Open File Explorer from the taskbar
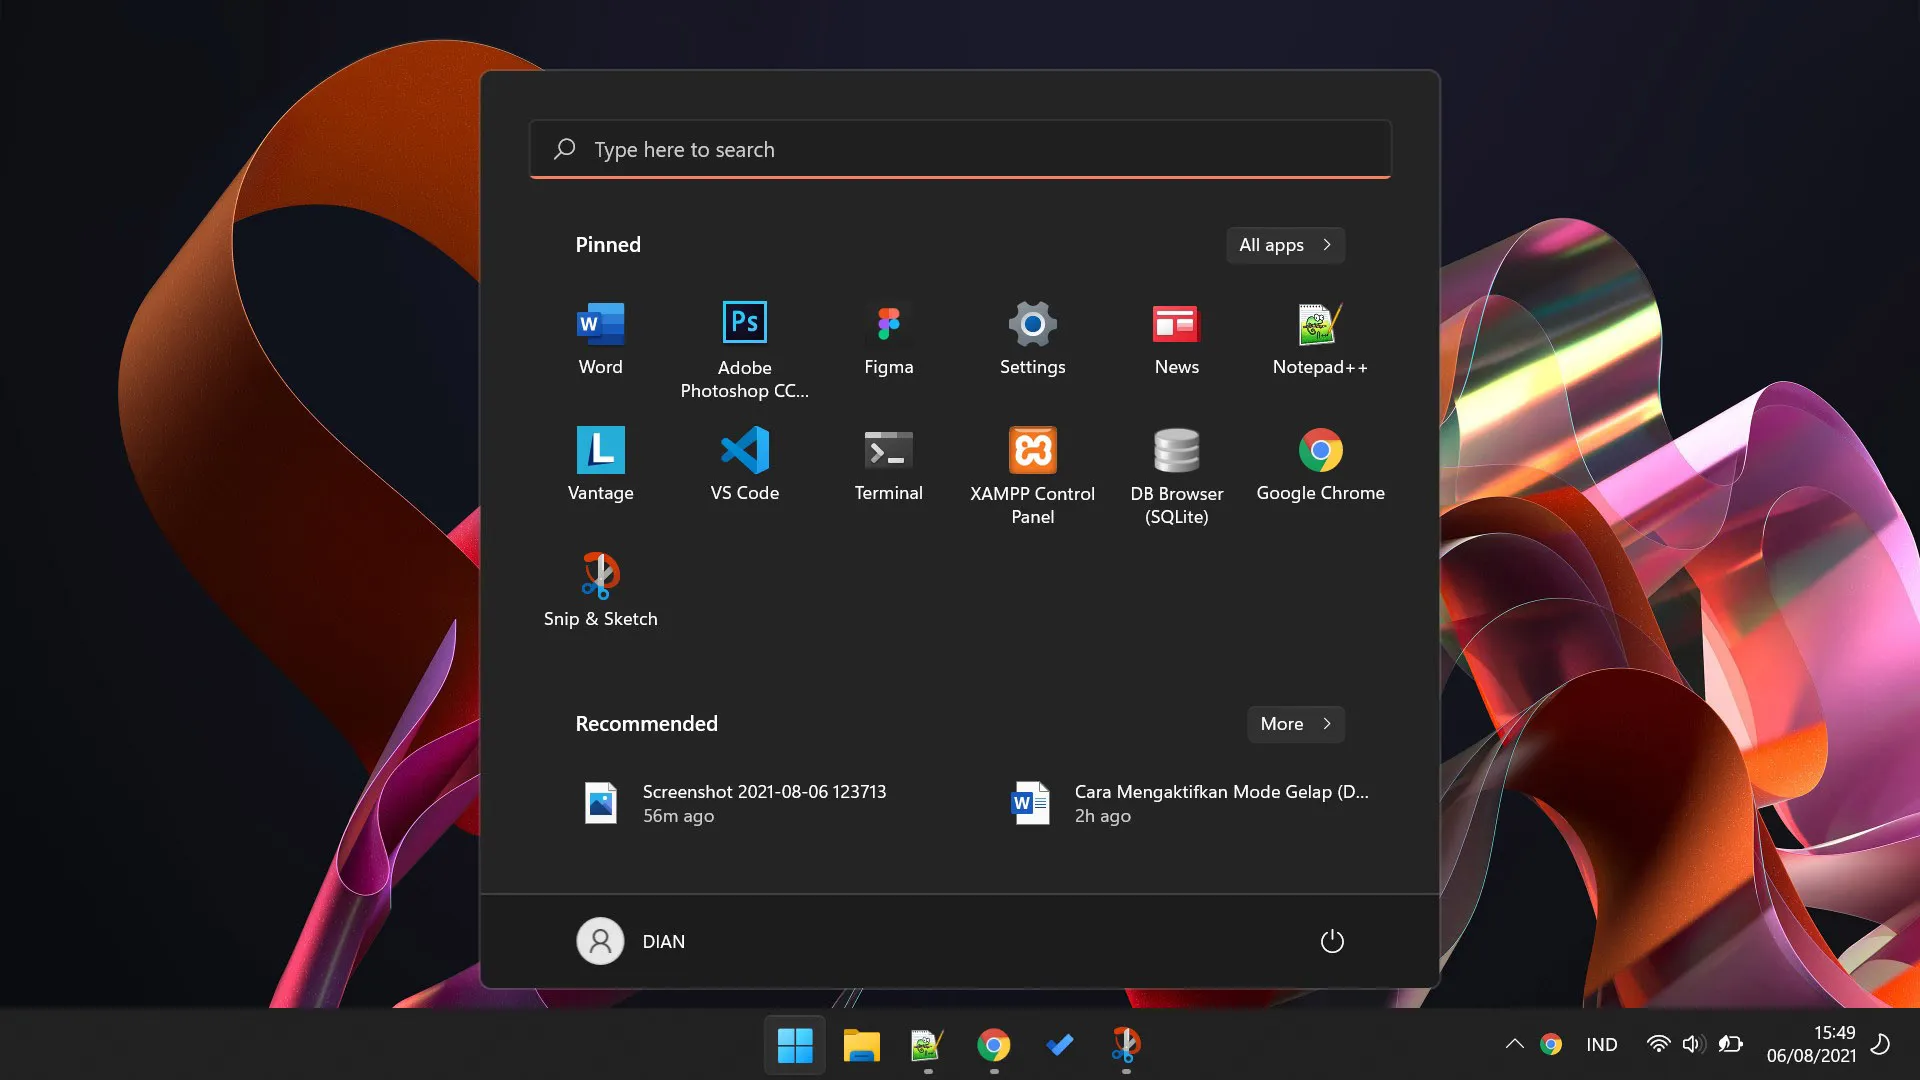The image size is (1920, 1080). pyautogui.click(x=861, y=1045)
